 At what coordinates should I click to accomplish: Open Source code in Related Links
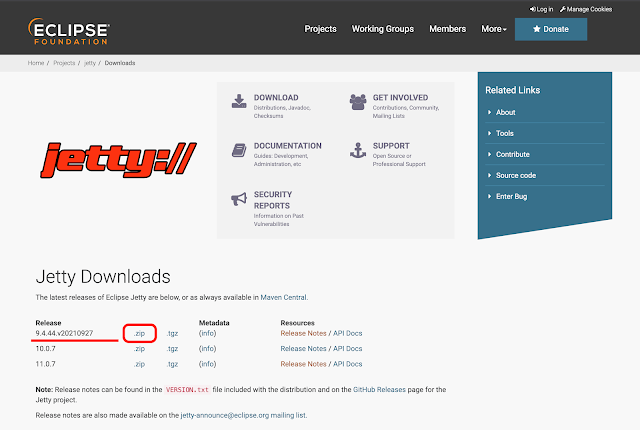(516, 175)
